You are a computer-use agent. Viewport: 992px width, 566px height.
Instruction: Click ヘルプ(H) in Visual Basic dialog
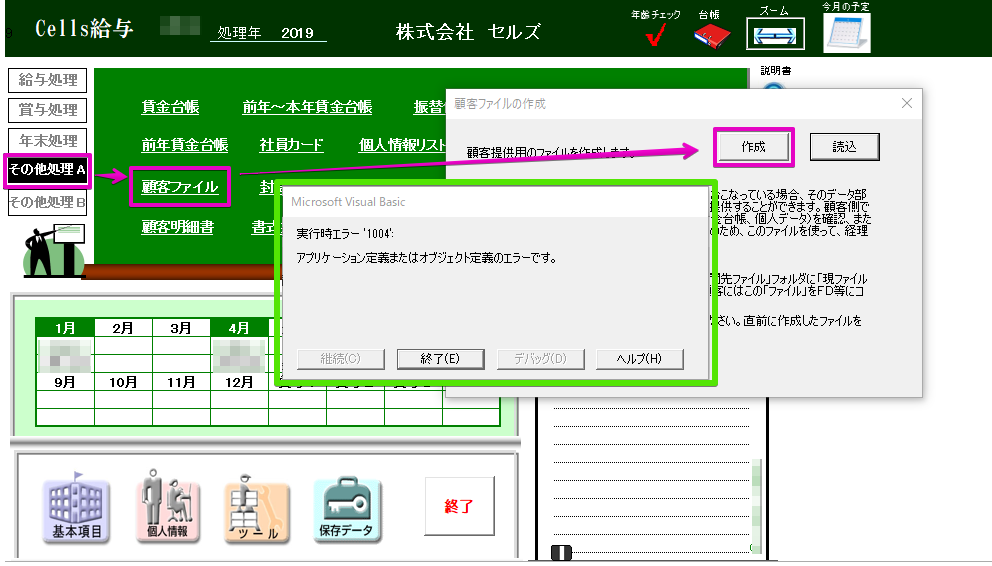click(x=640, y=359)
